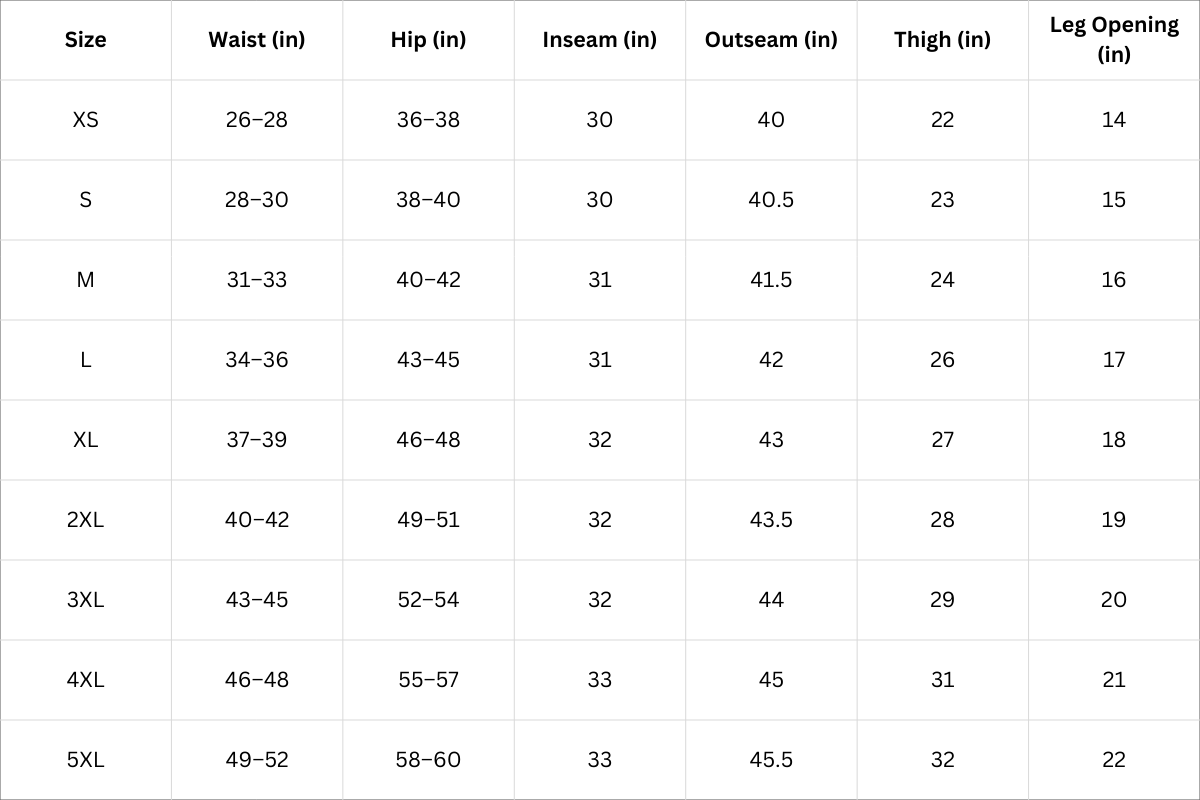Click outseam value 41.5 in M row
This screenshot has height=800, width=1200.
click(x=771, y=280)
